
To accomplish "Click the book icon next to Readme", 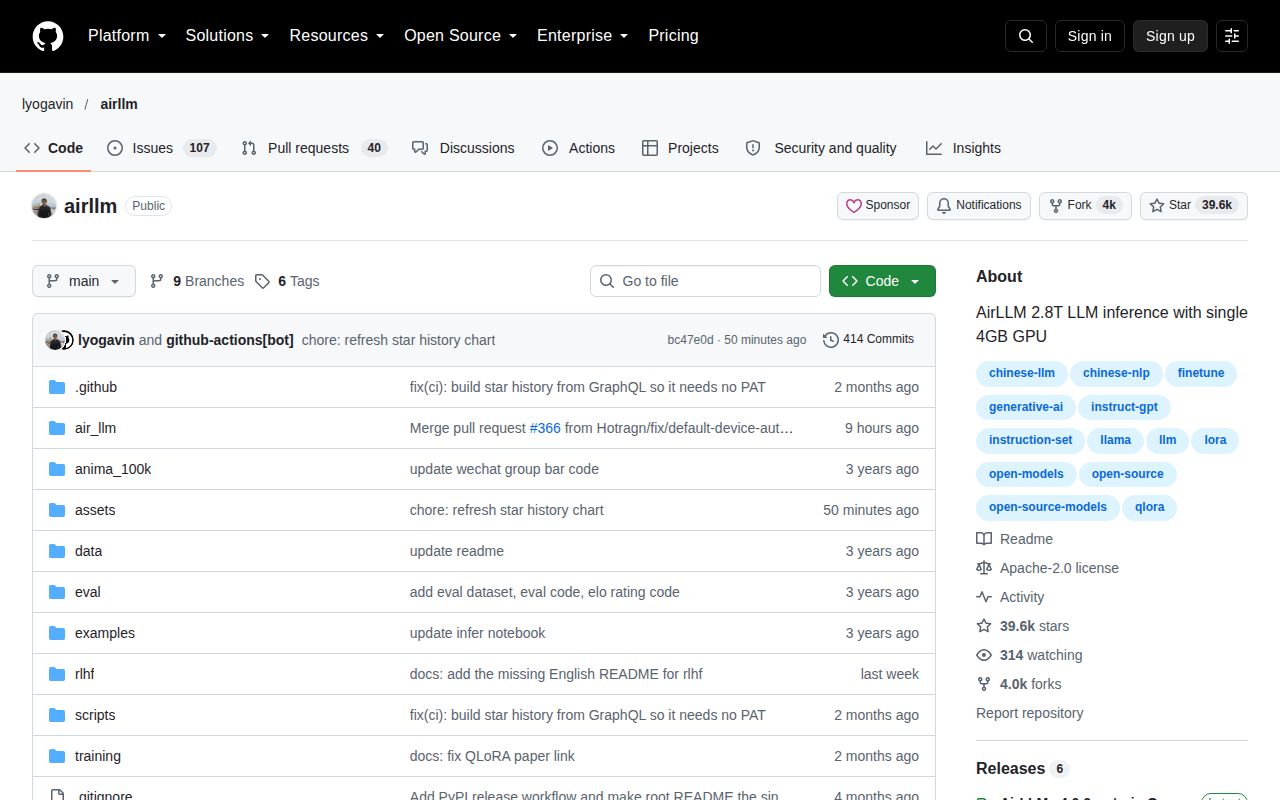I will [x=984, y=539].
